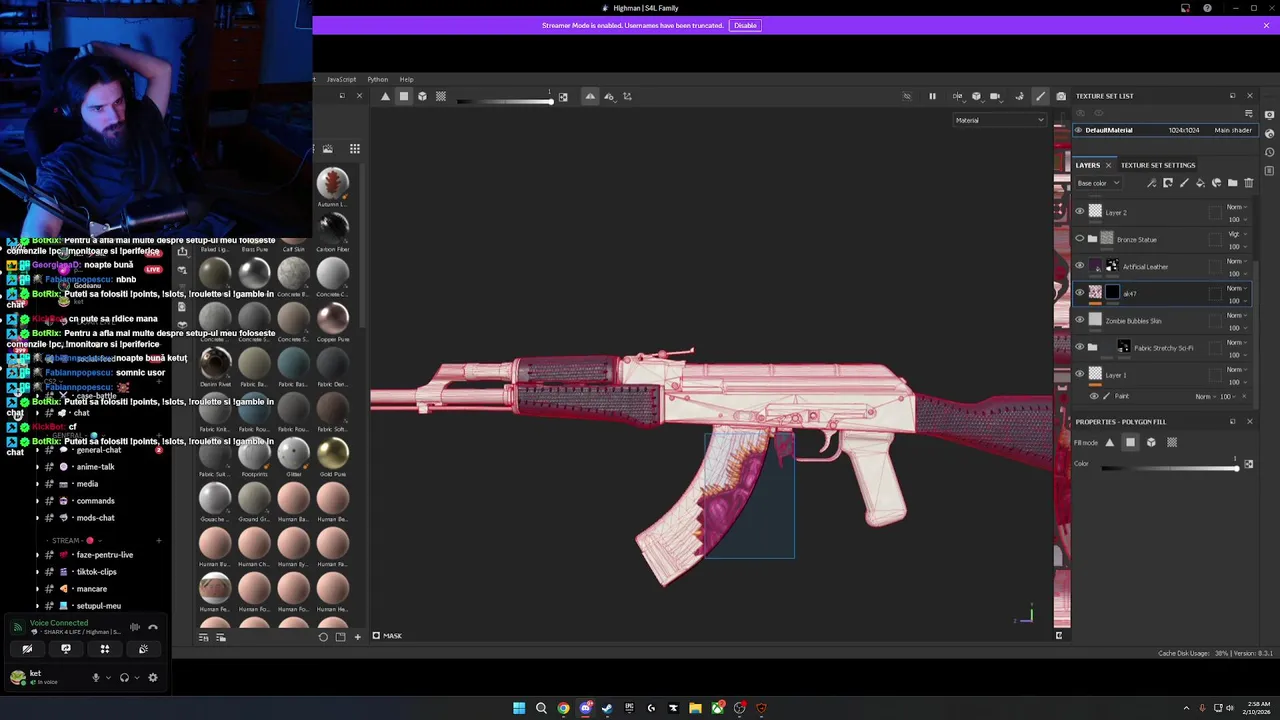This screenshot has height=720, width=1280.
Task: Select mesh fill mode in the Properties panel
Action: click(1151, 442)
